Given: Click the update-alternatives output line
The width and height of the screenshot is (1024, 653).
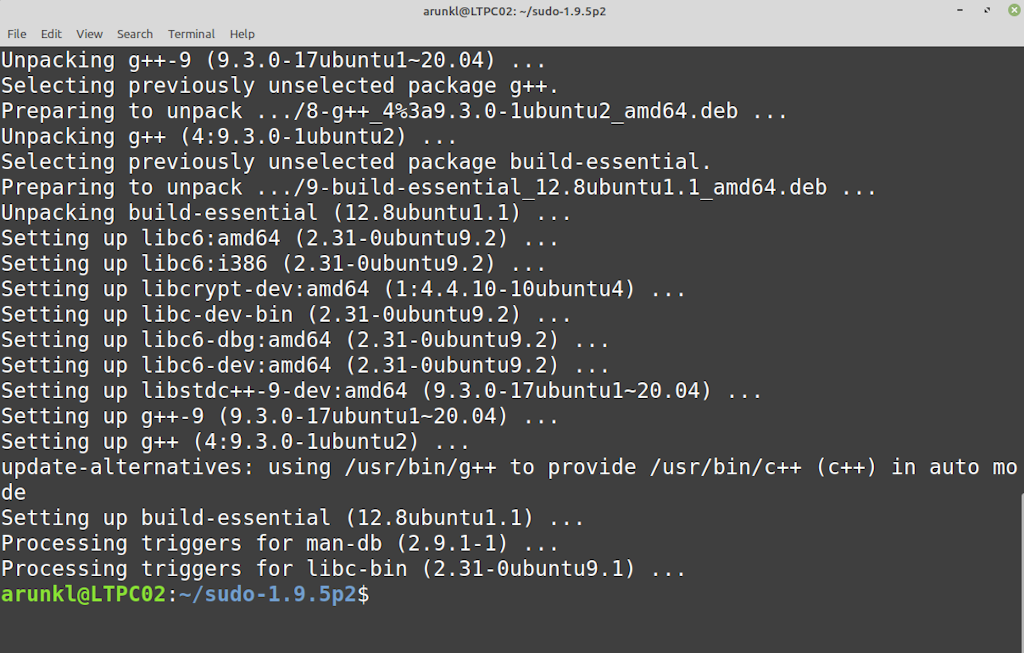Looking at the screenshot, I should [x=509, y=479].
